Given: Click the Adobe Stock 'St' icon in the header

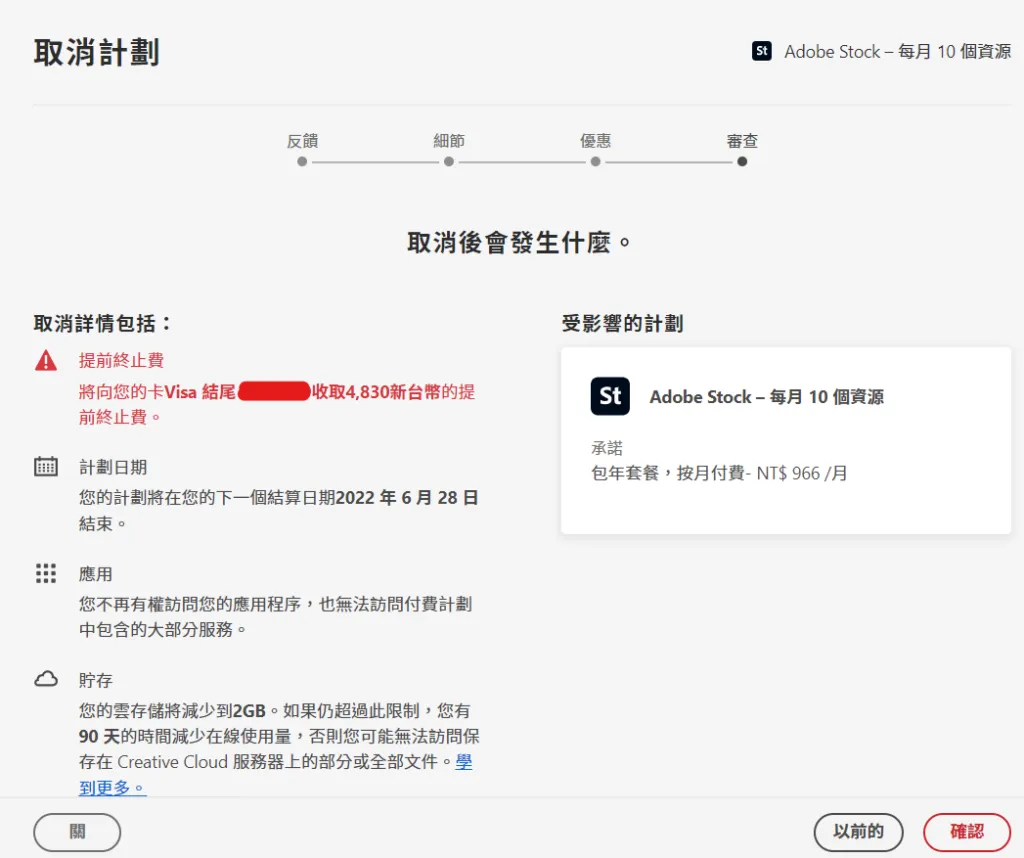Looking at the screenshot, I should [761, 51].
